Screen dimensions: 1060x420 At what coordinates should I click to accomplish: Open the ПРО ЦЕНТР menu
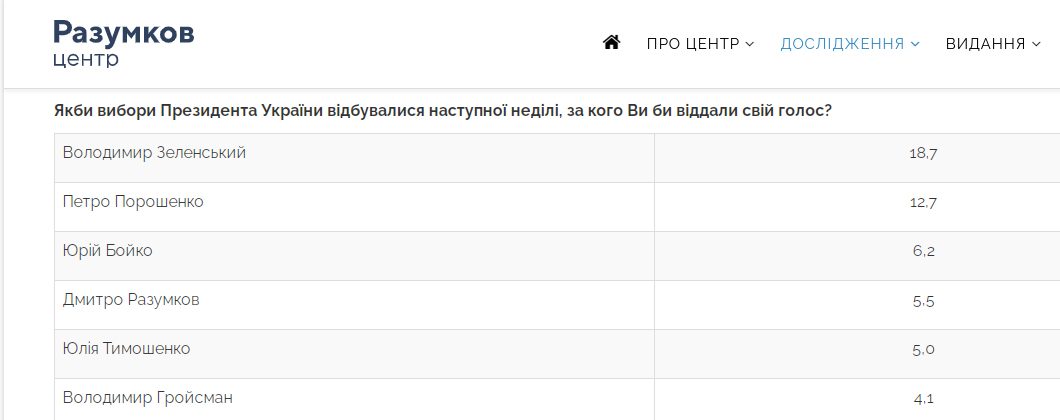point(700,44)
